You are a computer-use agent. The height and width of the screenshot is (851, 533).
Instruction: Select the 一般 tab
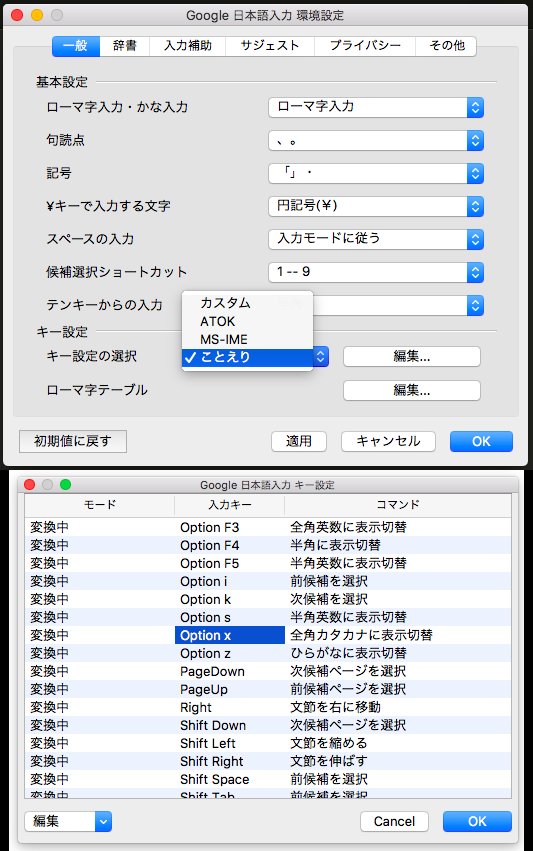coord(76,46)
